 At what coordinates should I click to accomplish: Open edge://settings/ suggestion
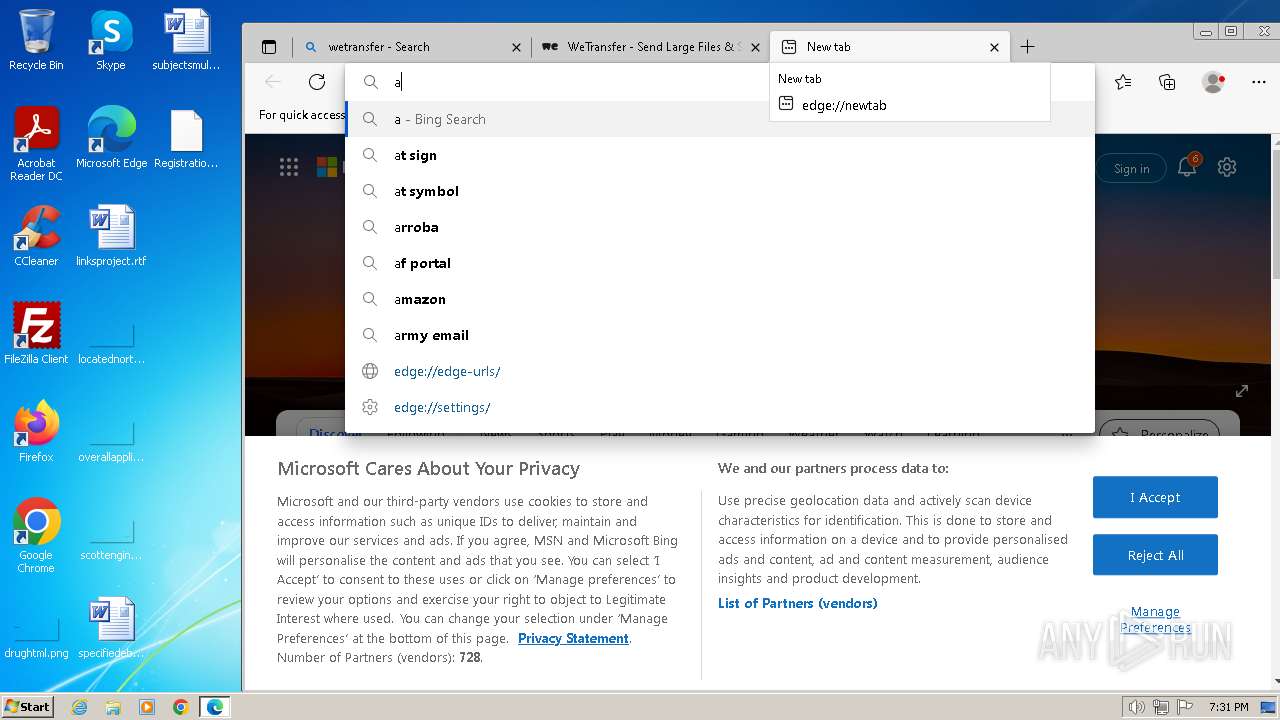click(x=720, y=407)
